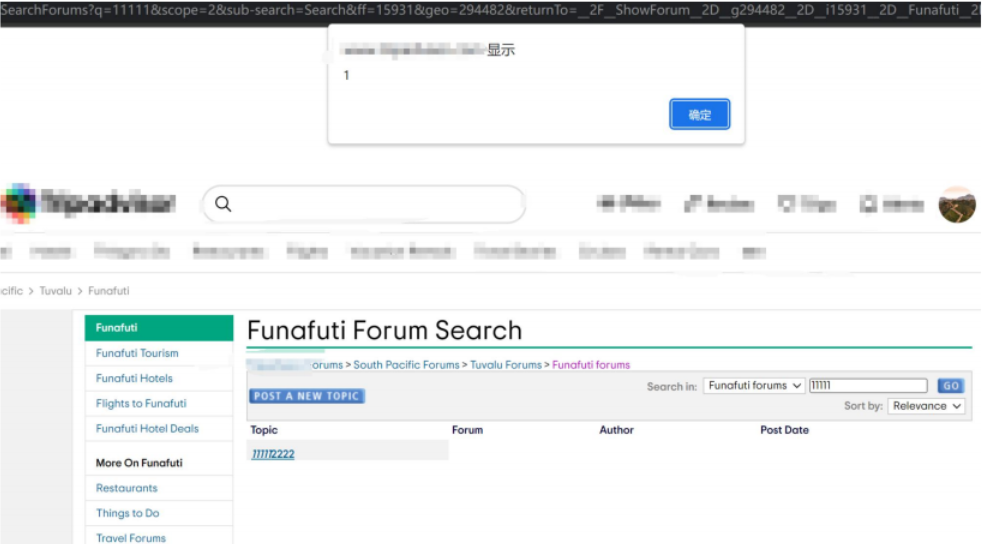Image resolution: width=983 pixels, height=544 pixels.
Task: Go to Flights to Funafuti
Action: pyautogui.click(x=141, y=403)
